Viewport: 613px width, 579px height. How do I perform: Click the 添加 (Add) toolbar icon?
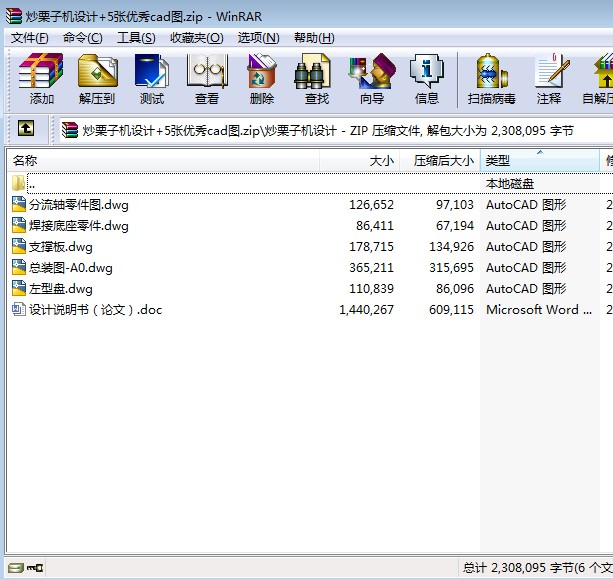coord(41,71)
